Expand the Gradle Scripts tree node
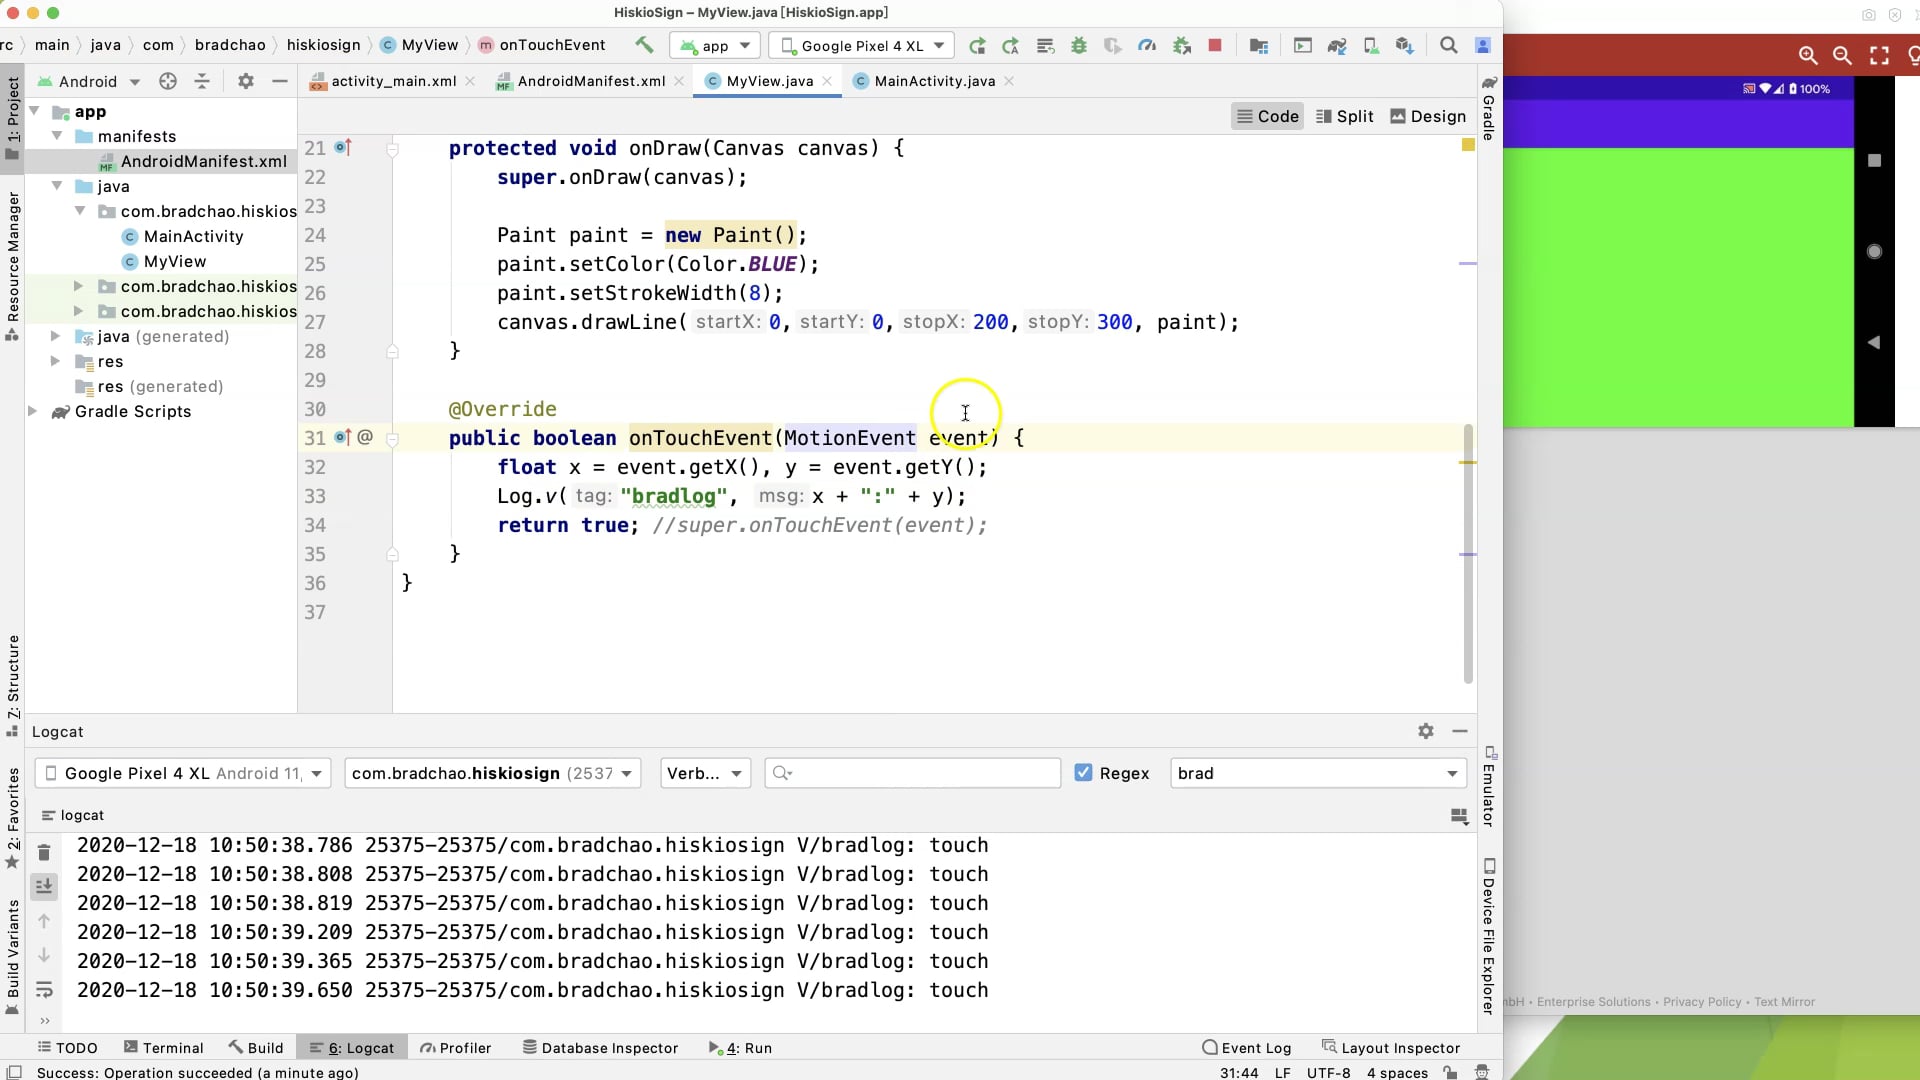 click(33, 411)
